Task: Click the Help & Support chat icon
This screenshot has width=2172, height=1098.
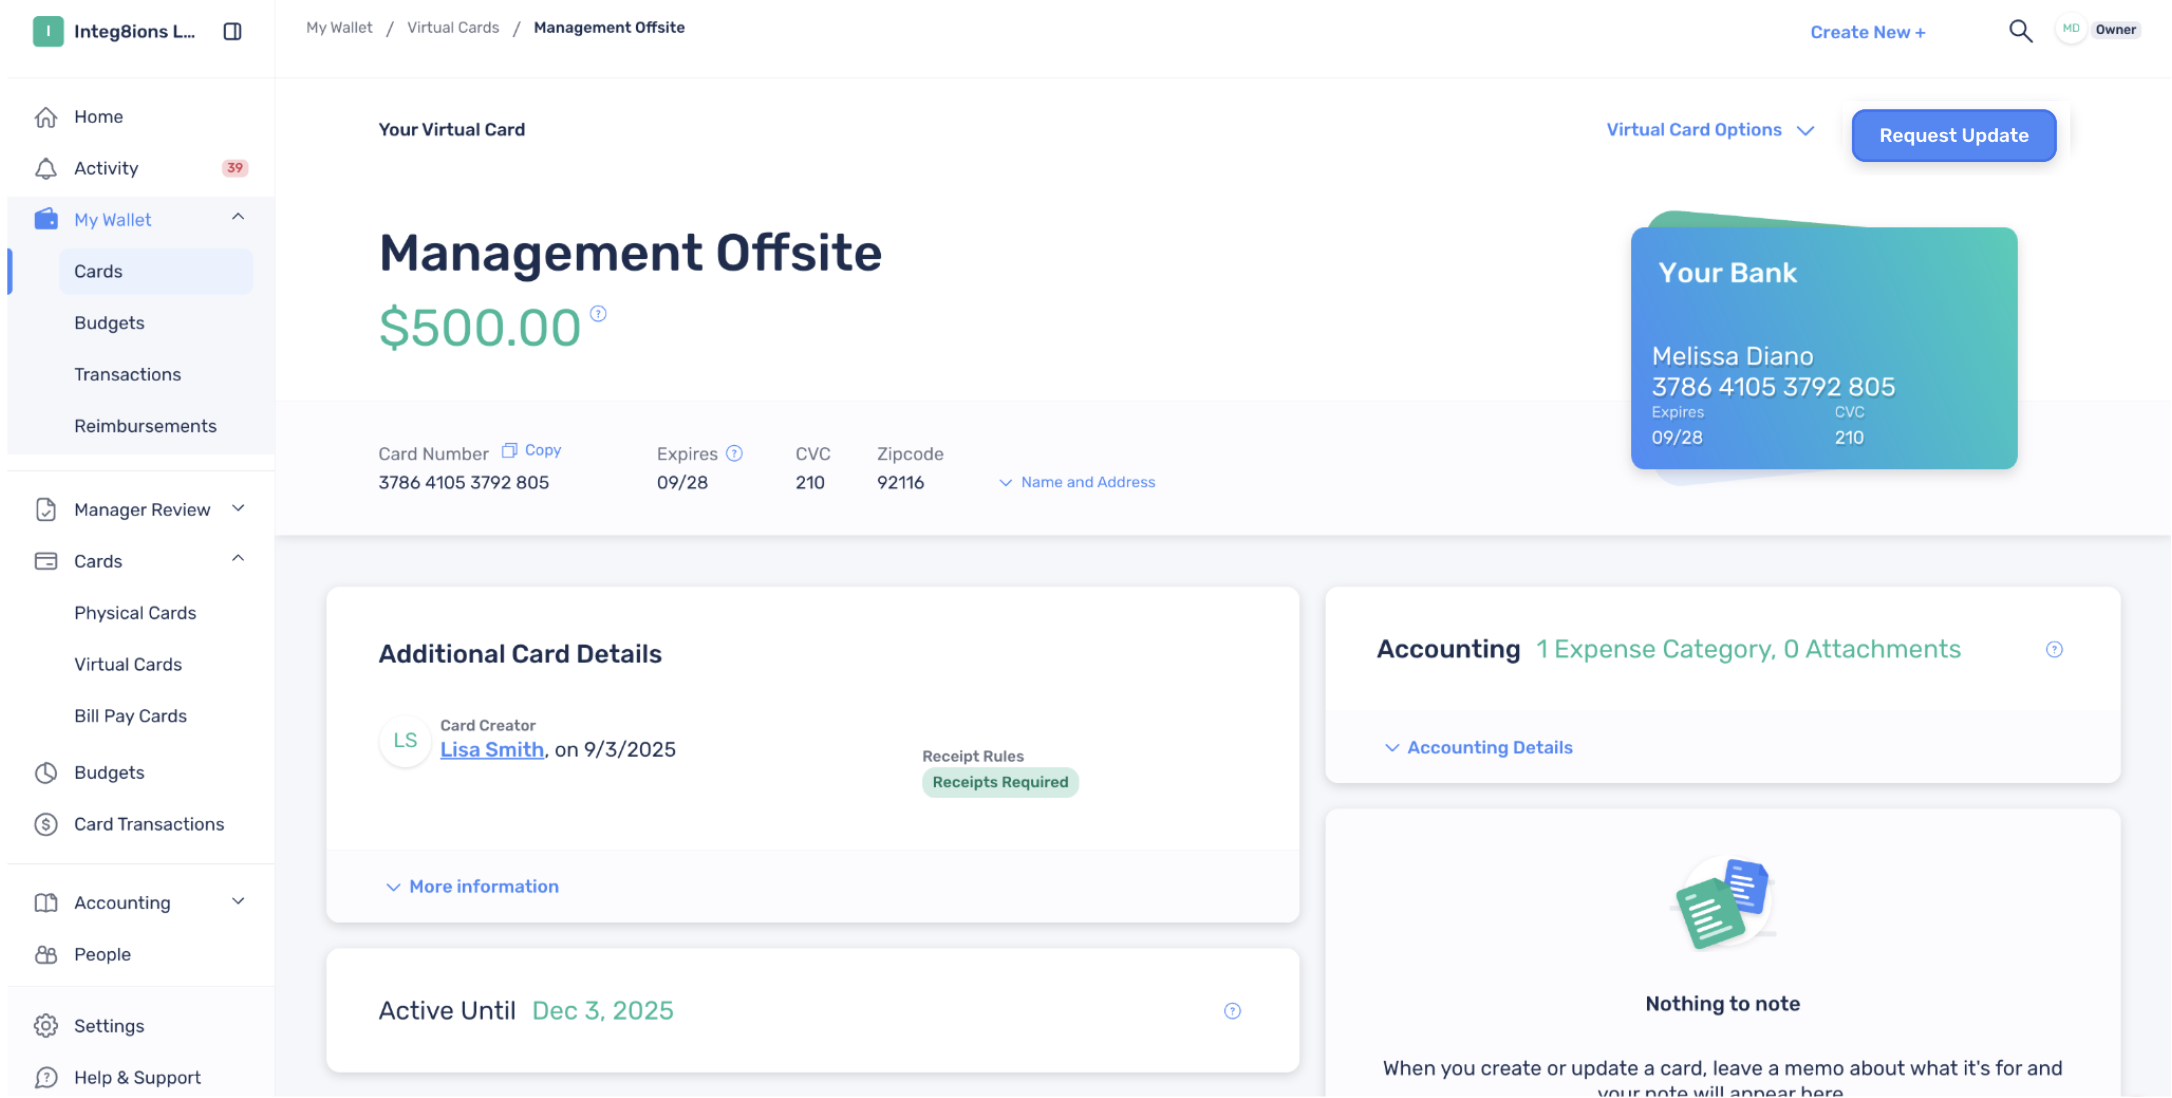Action: [46, 1077]
